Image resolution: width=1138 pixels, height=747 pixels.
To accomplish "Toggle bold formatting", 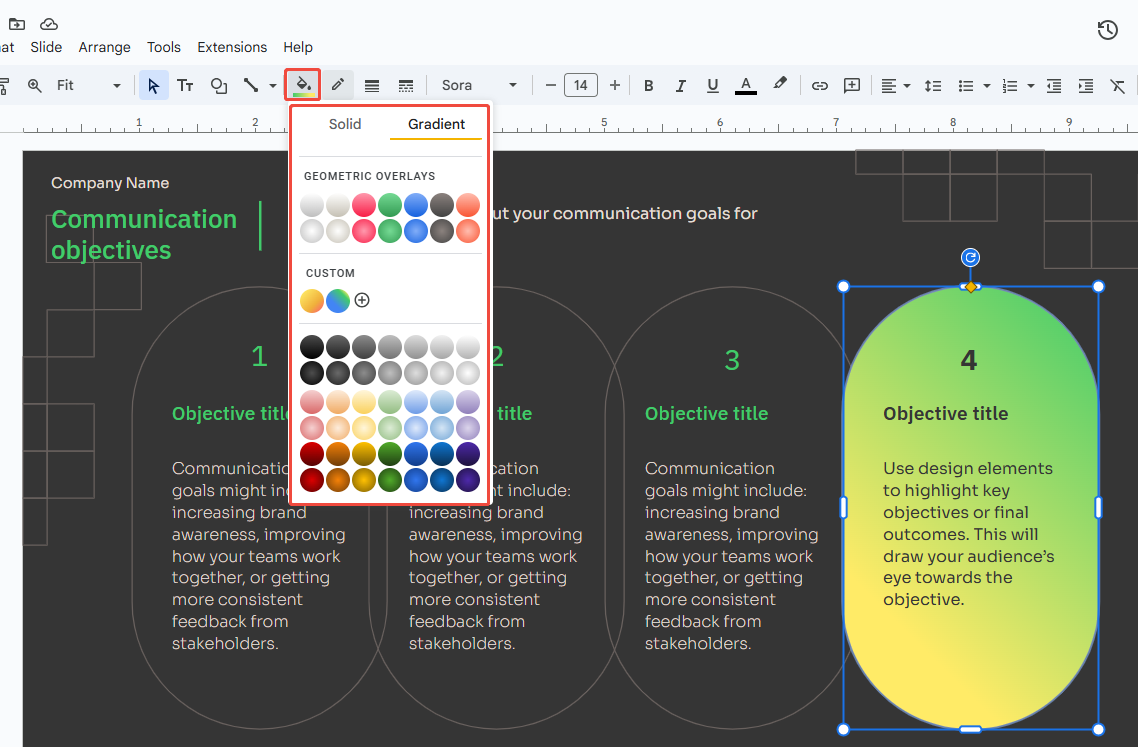I will [648, 85].
